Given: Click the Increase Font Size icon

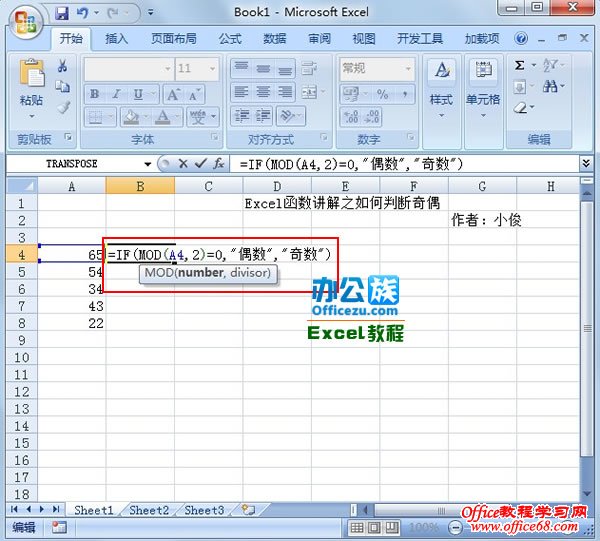Looking at the screenshot, I should point(173,94).
